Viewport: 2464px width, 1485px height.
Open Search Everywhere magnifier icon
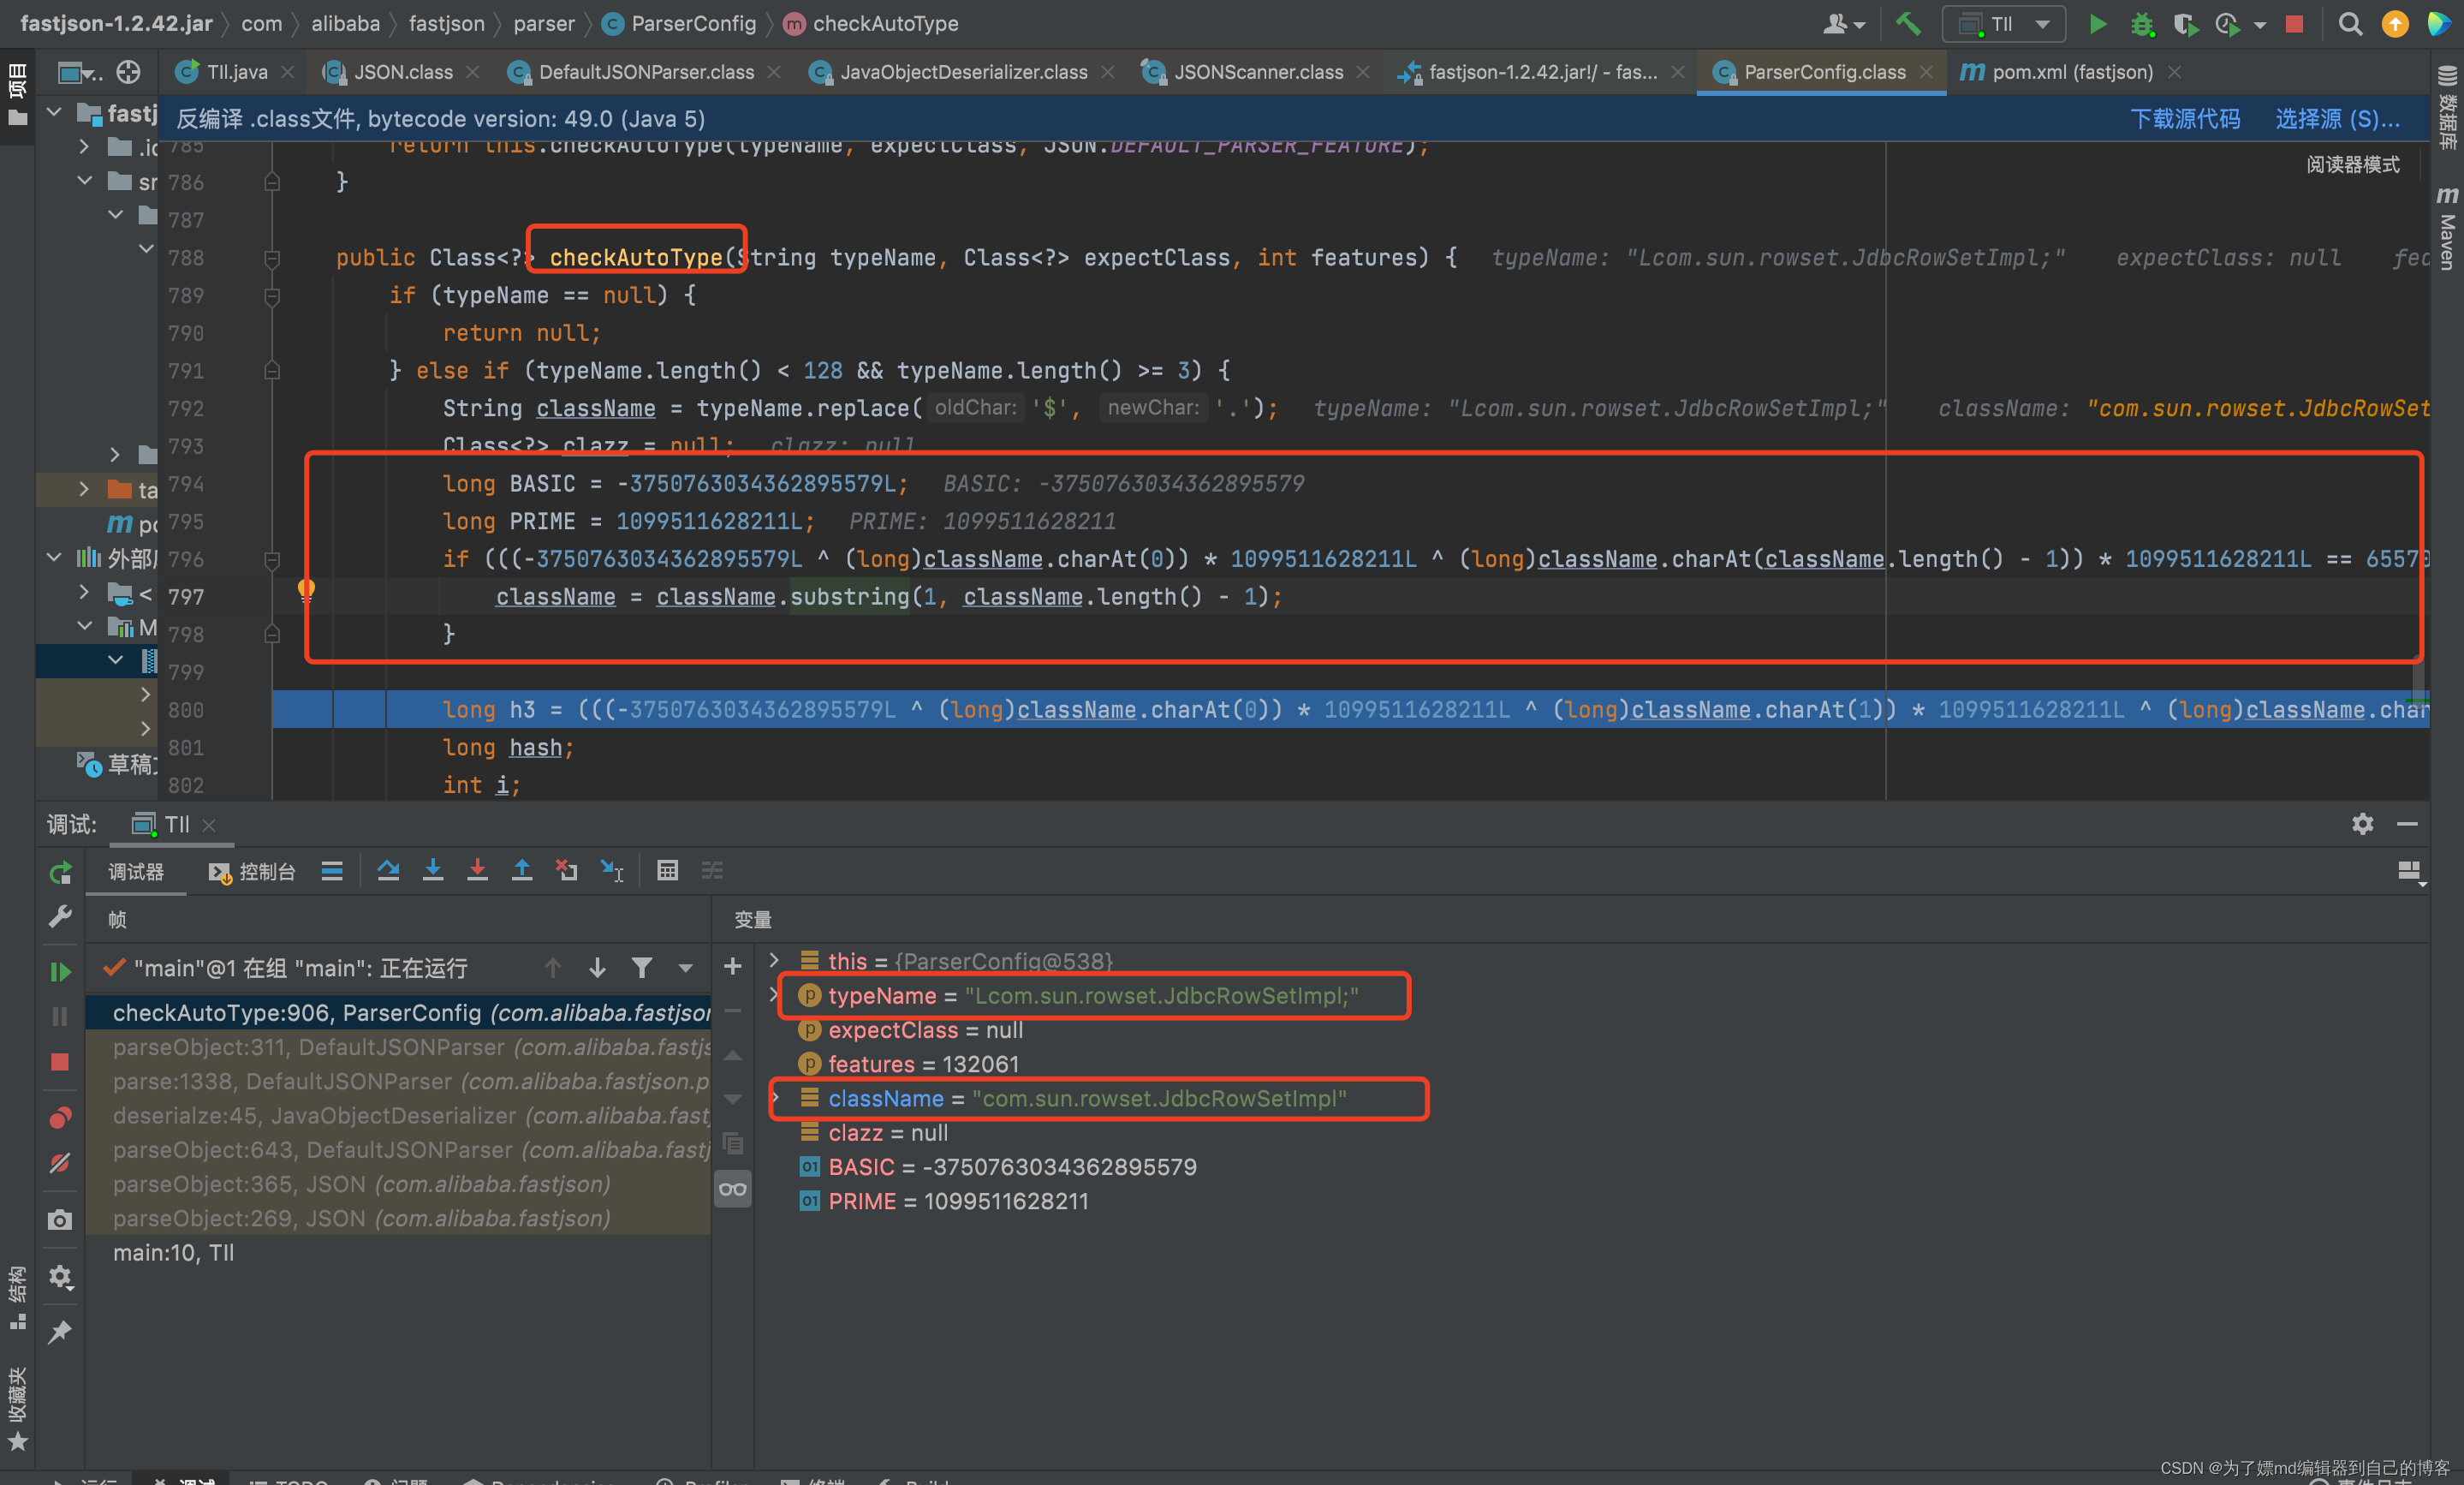pyautogui.click(x=2350, y=23)
